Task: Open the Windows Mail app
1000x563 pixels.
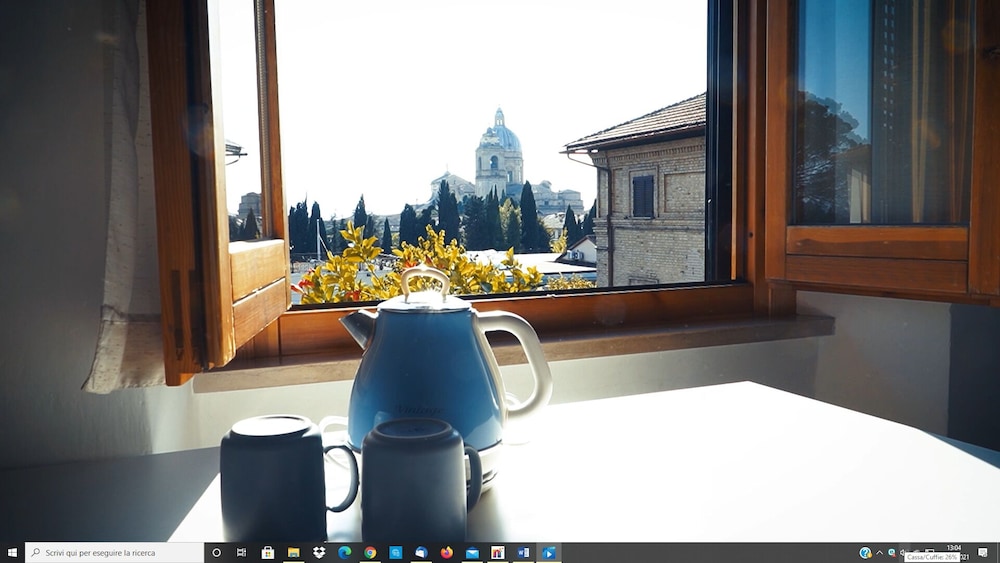Action: [x=472, y=552]
